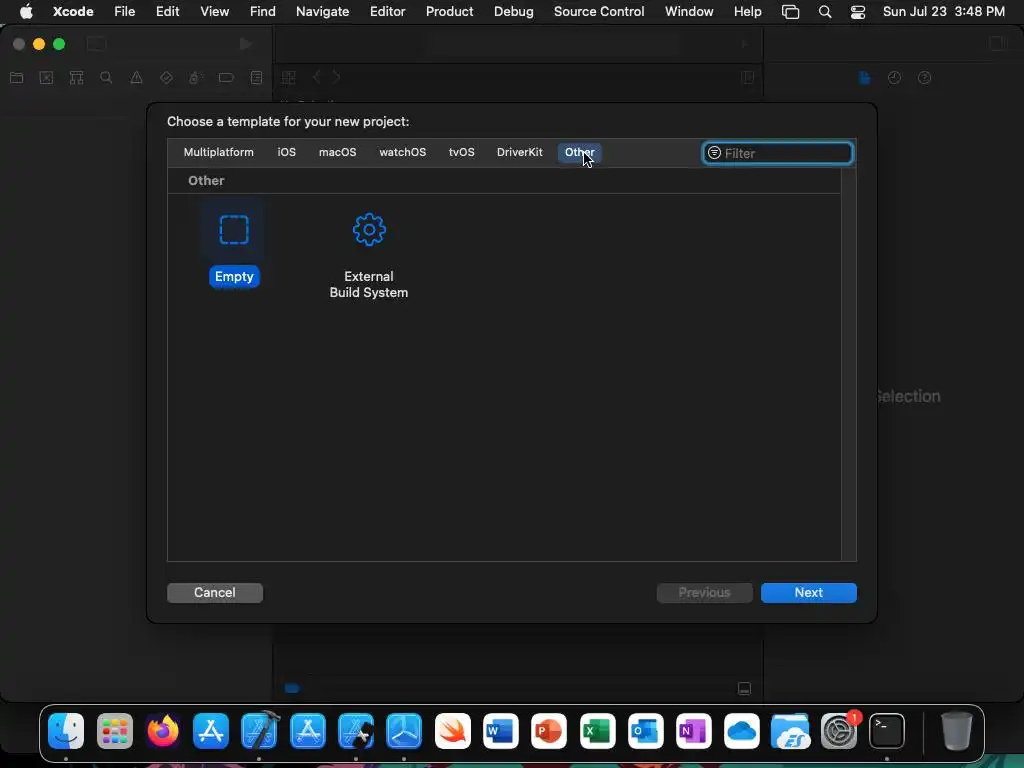Open the Report navigator icon

[256, 78]
